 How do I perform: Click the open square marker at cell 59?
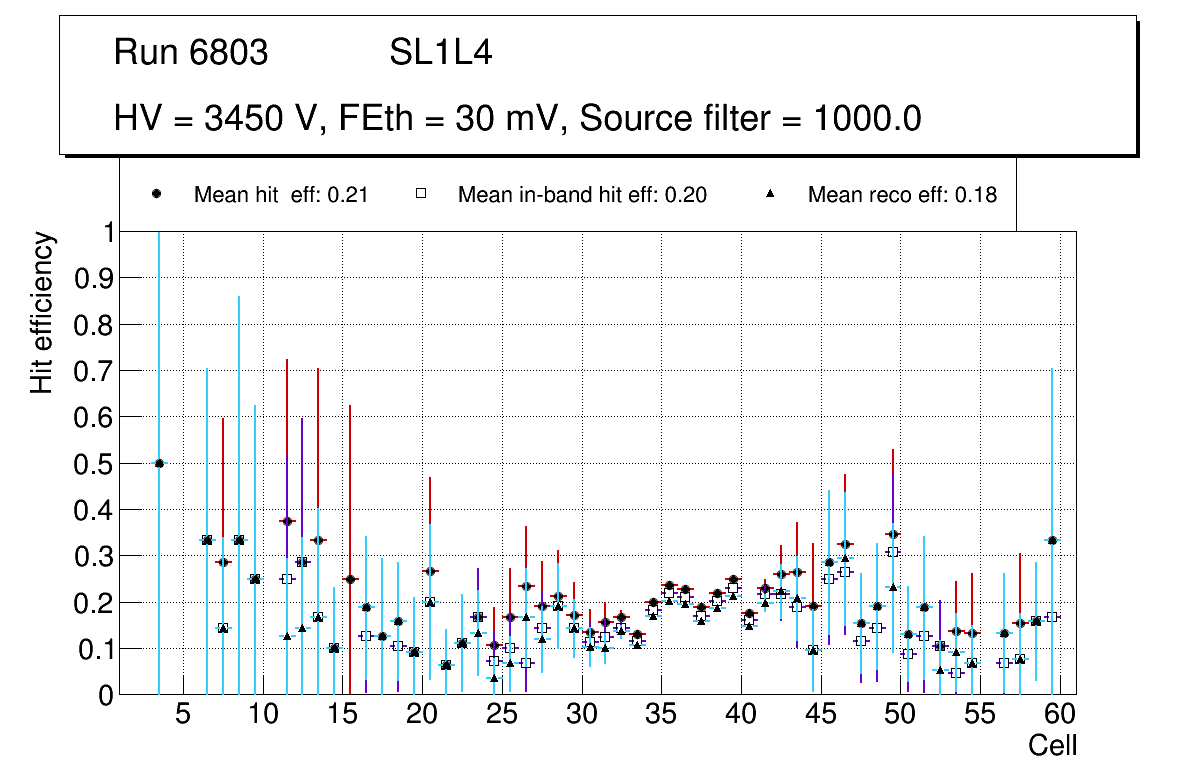coord(1052,617)
